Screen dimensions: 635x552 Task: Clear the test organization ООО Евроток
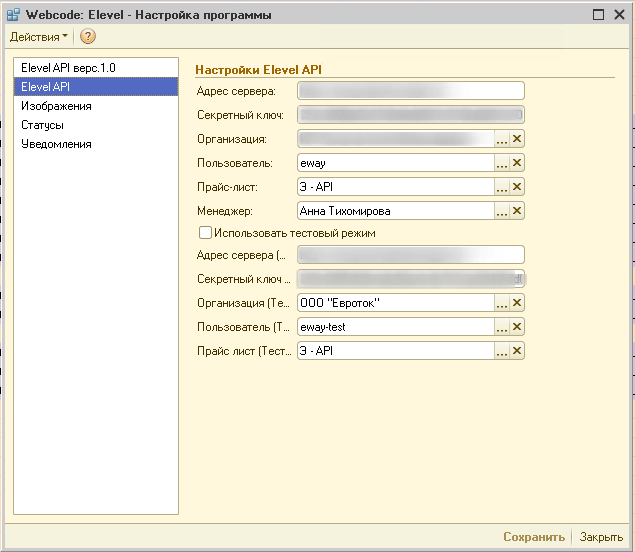pos(517,303)
